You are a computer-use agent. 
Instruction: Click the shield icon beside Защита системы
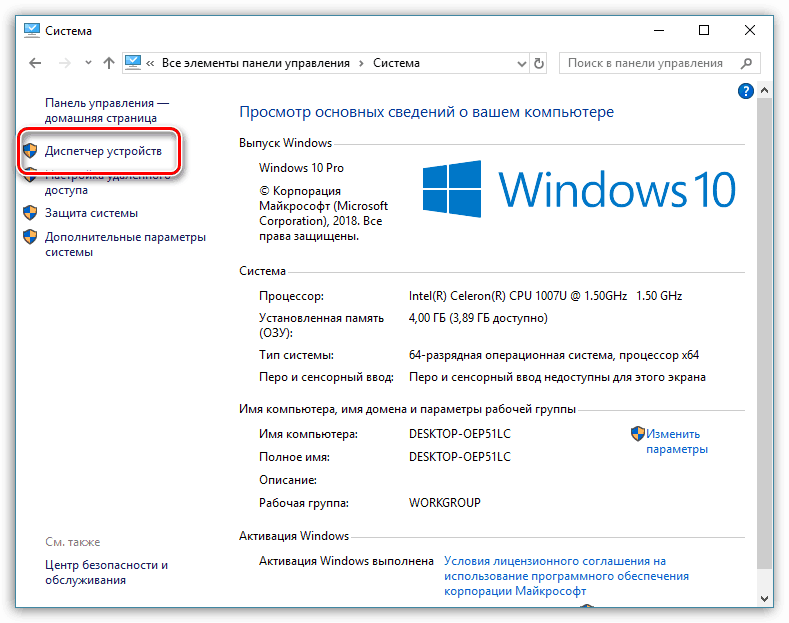click(x=30, y=213)
